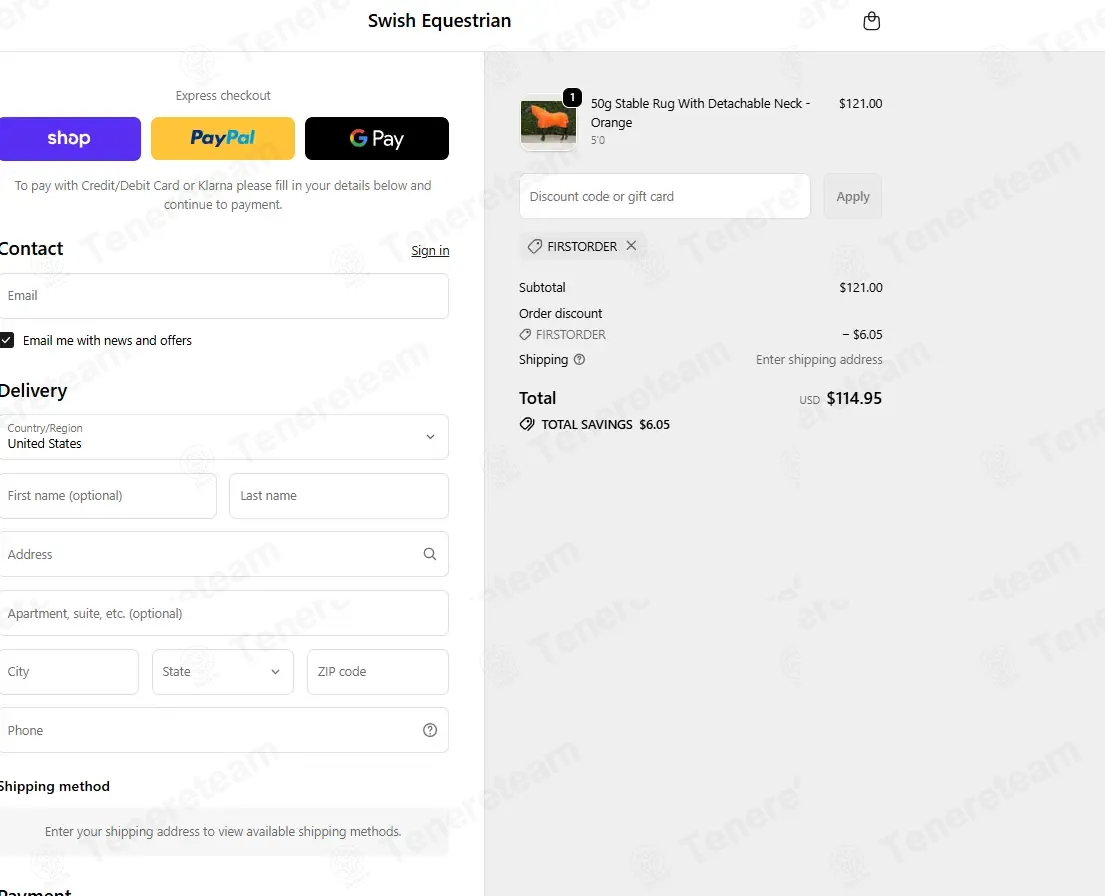Click the Shipping method heading
The height and width of the screenshot is (896, 1105).
(x=54, y=786)
